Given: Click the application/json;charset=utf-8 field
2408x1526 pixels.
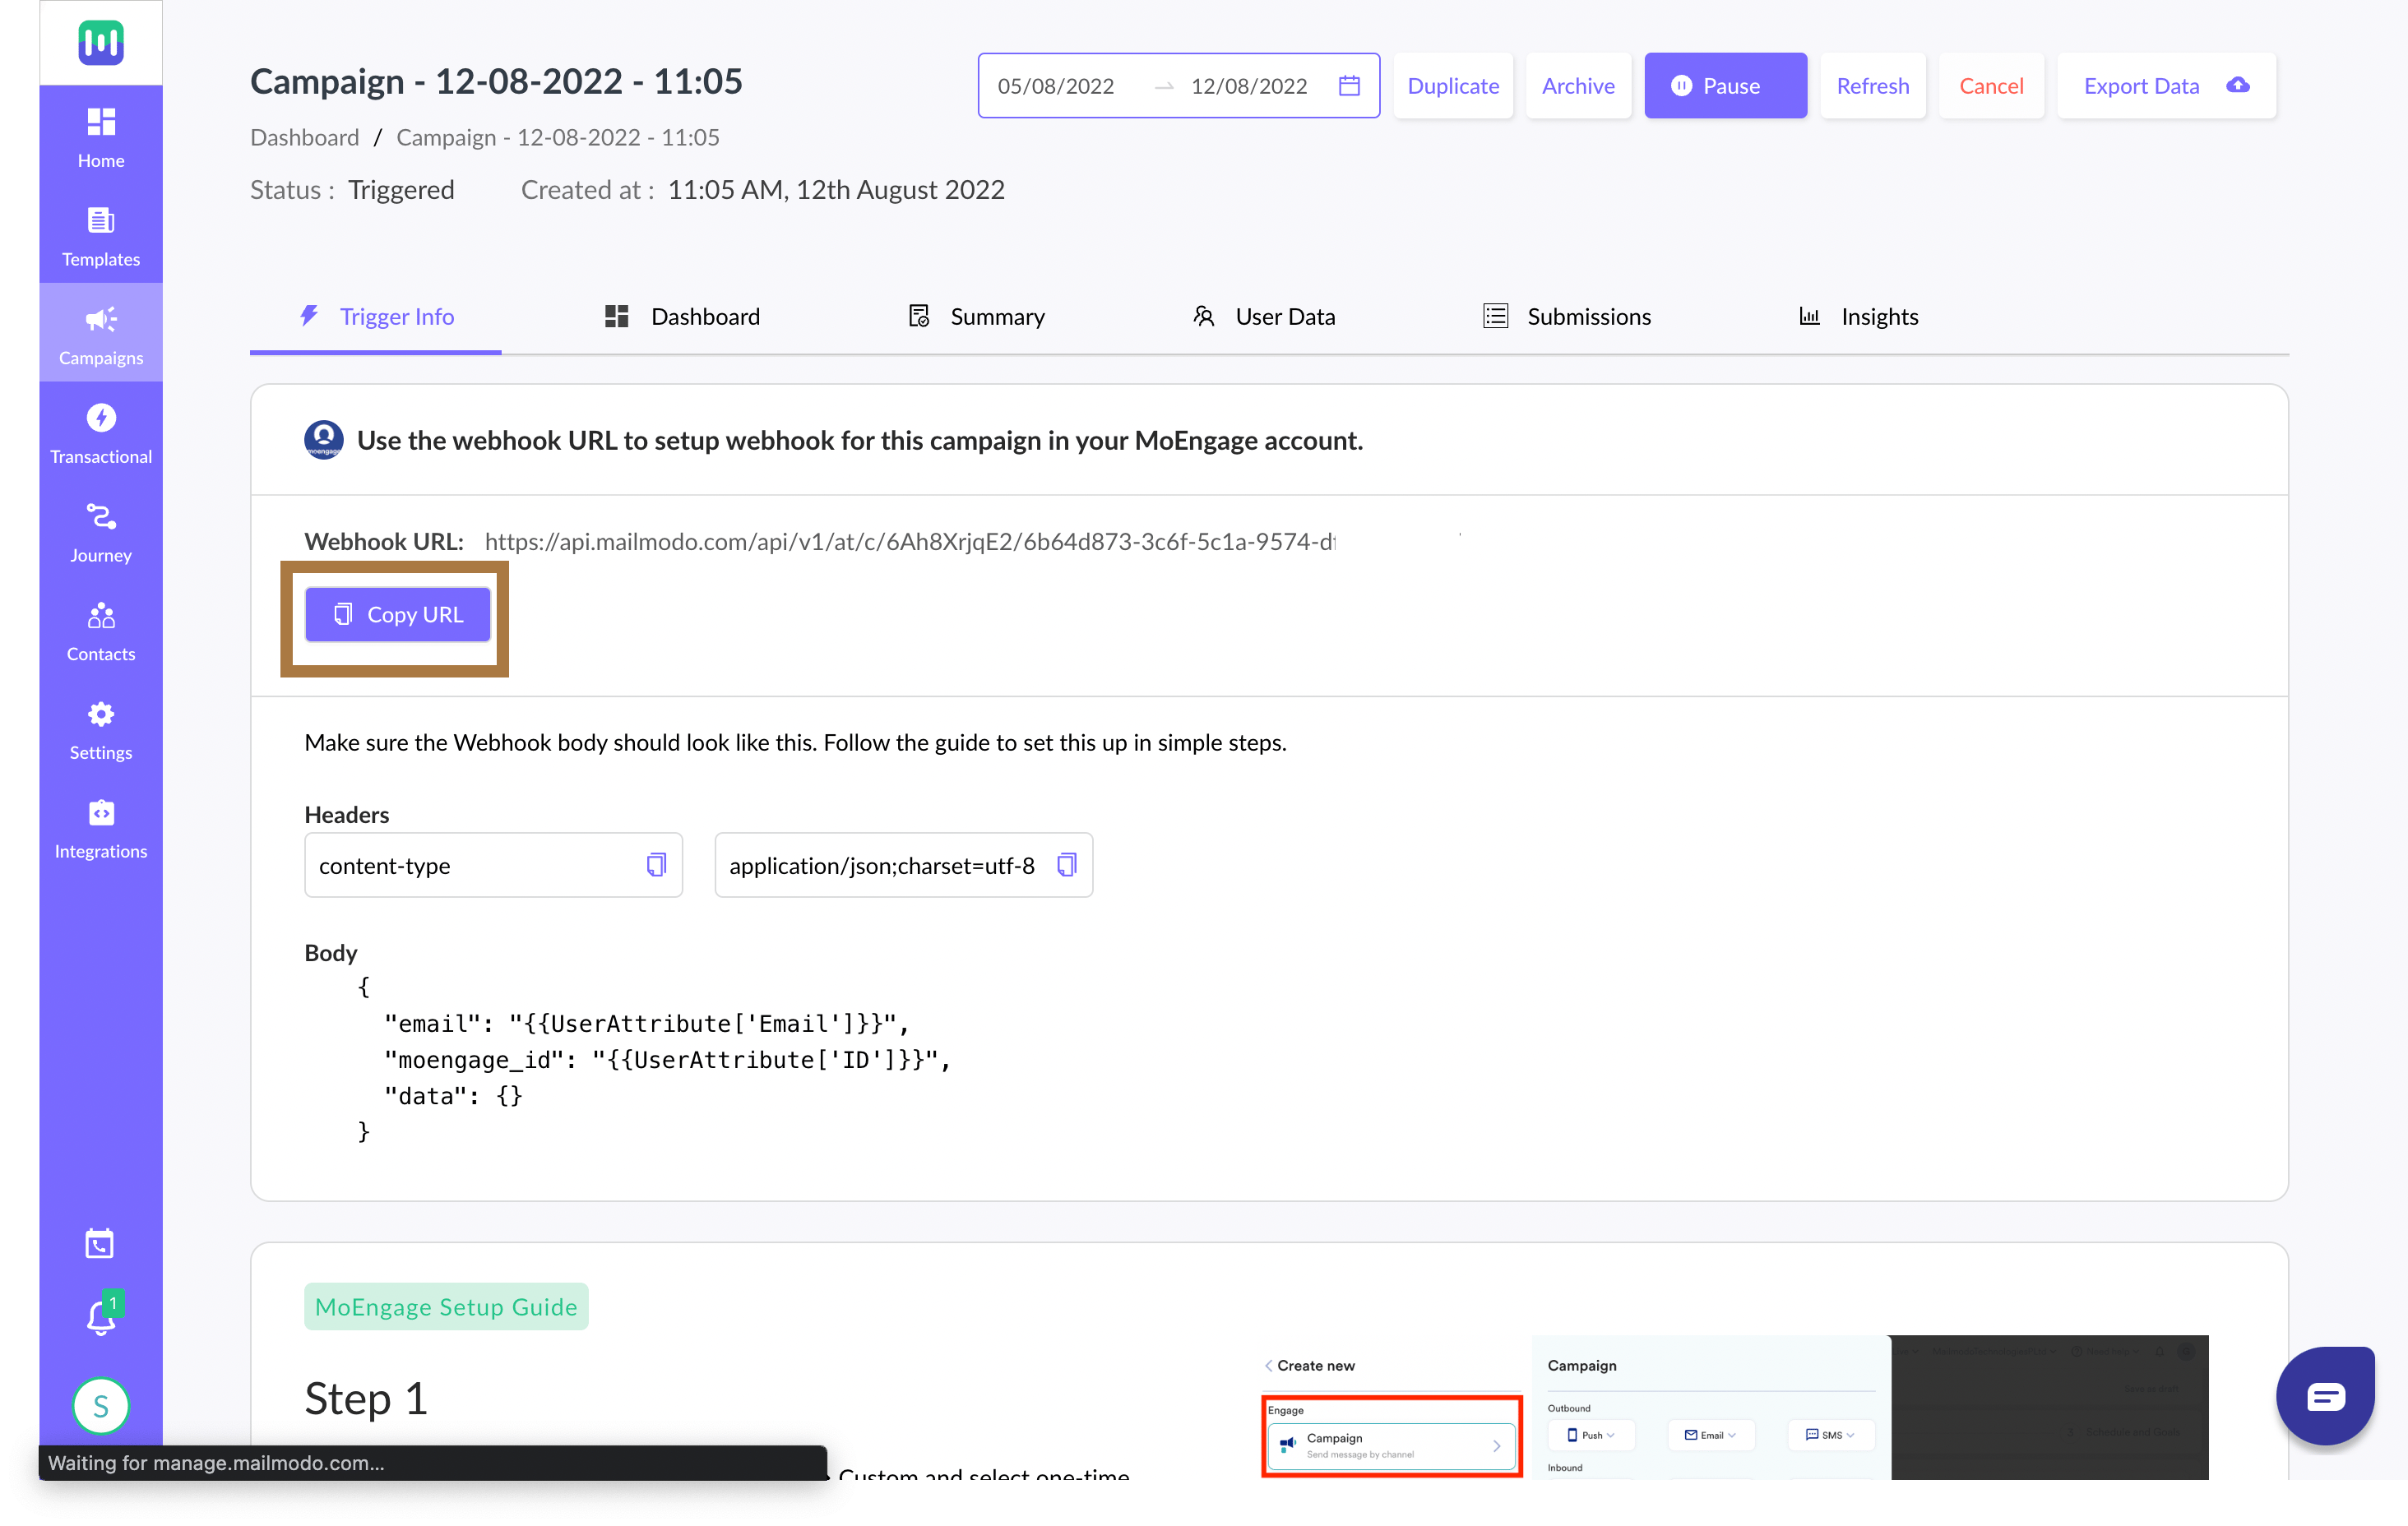Looking at the screenshot, I should 903,865.
